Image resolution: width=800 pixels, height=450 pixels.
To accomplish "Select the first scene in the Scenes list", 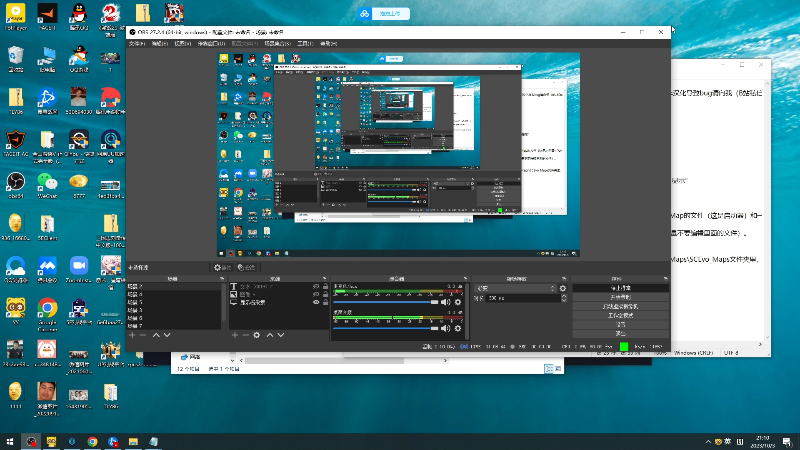I will point(173,287).
